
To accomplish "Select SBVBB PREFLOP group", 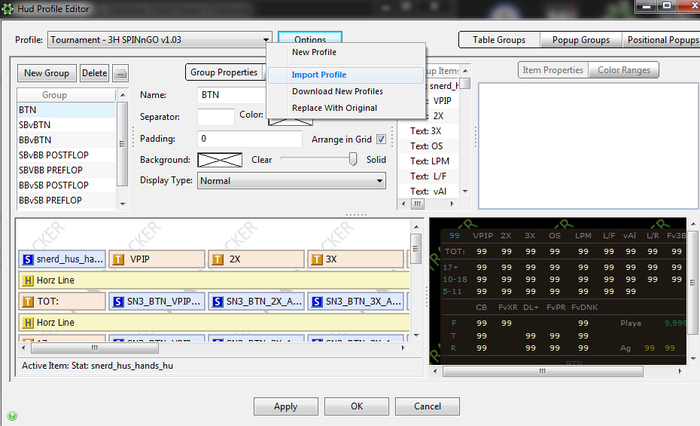I will tap(66, 170).
